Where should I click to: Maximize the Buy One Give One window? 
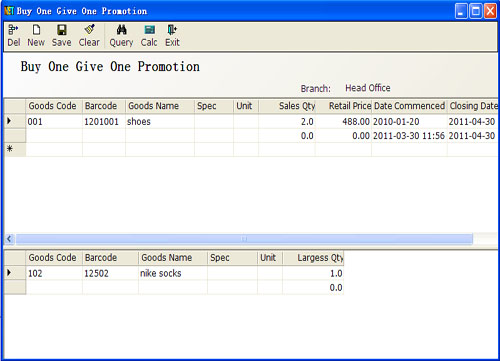476,11
